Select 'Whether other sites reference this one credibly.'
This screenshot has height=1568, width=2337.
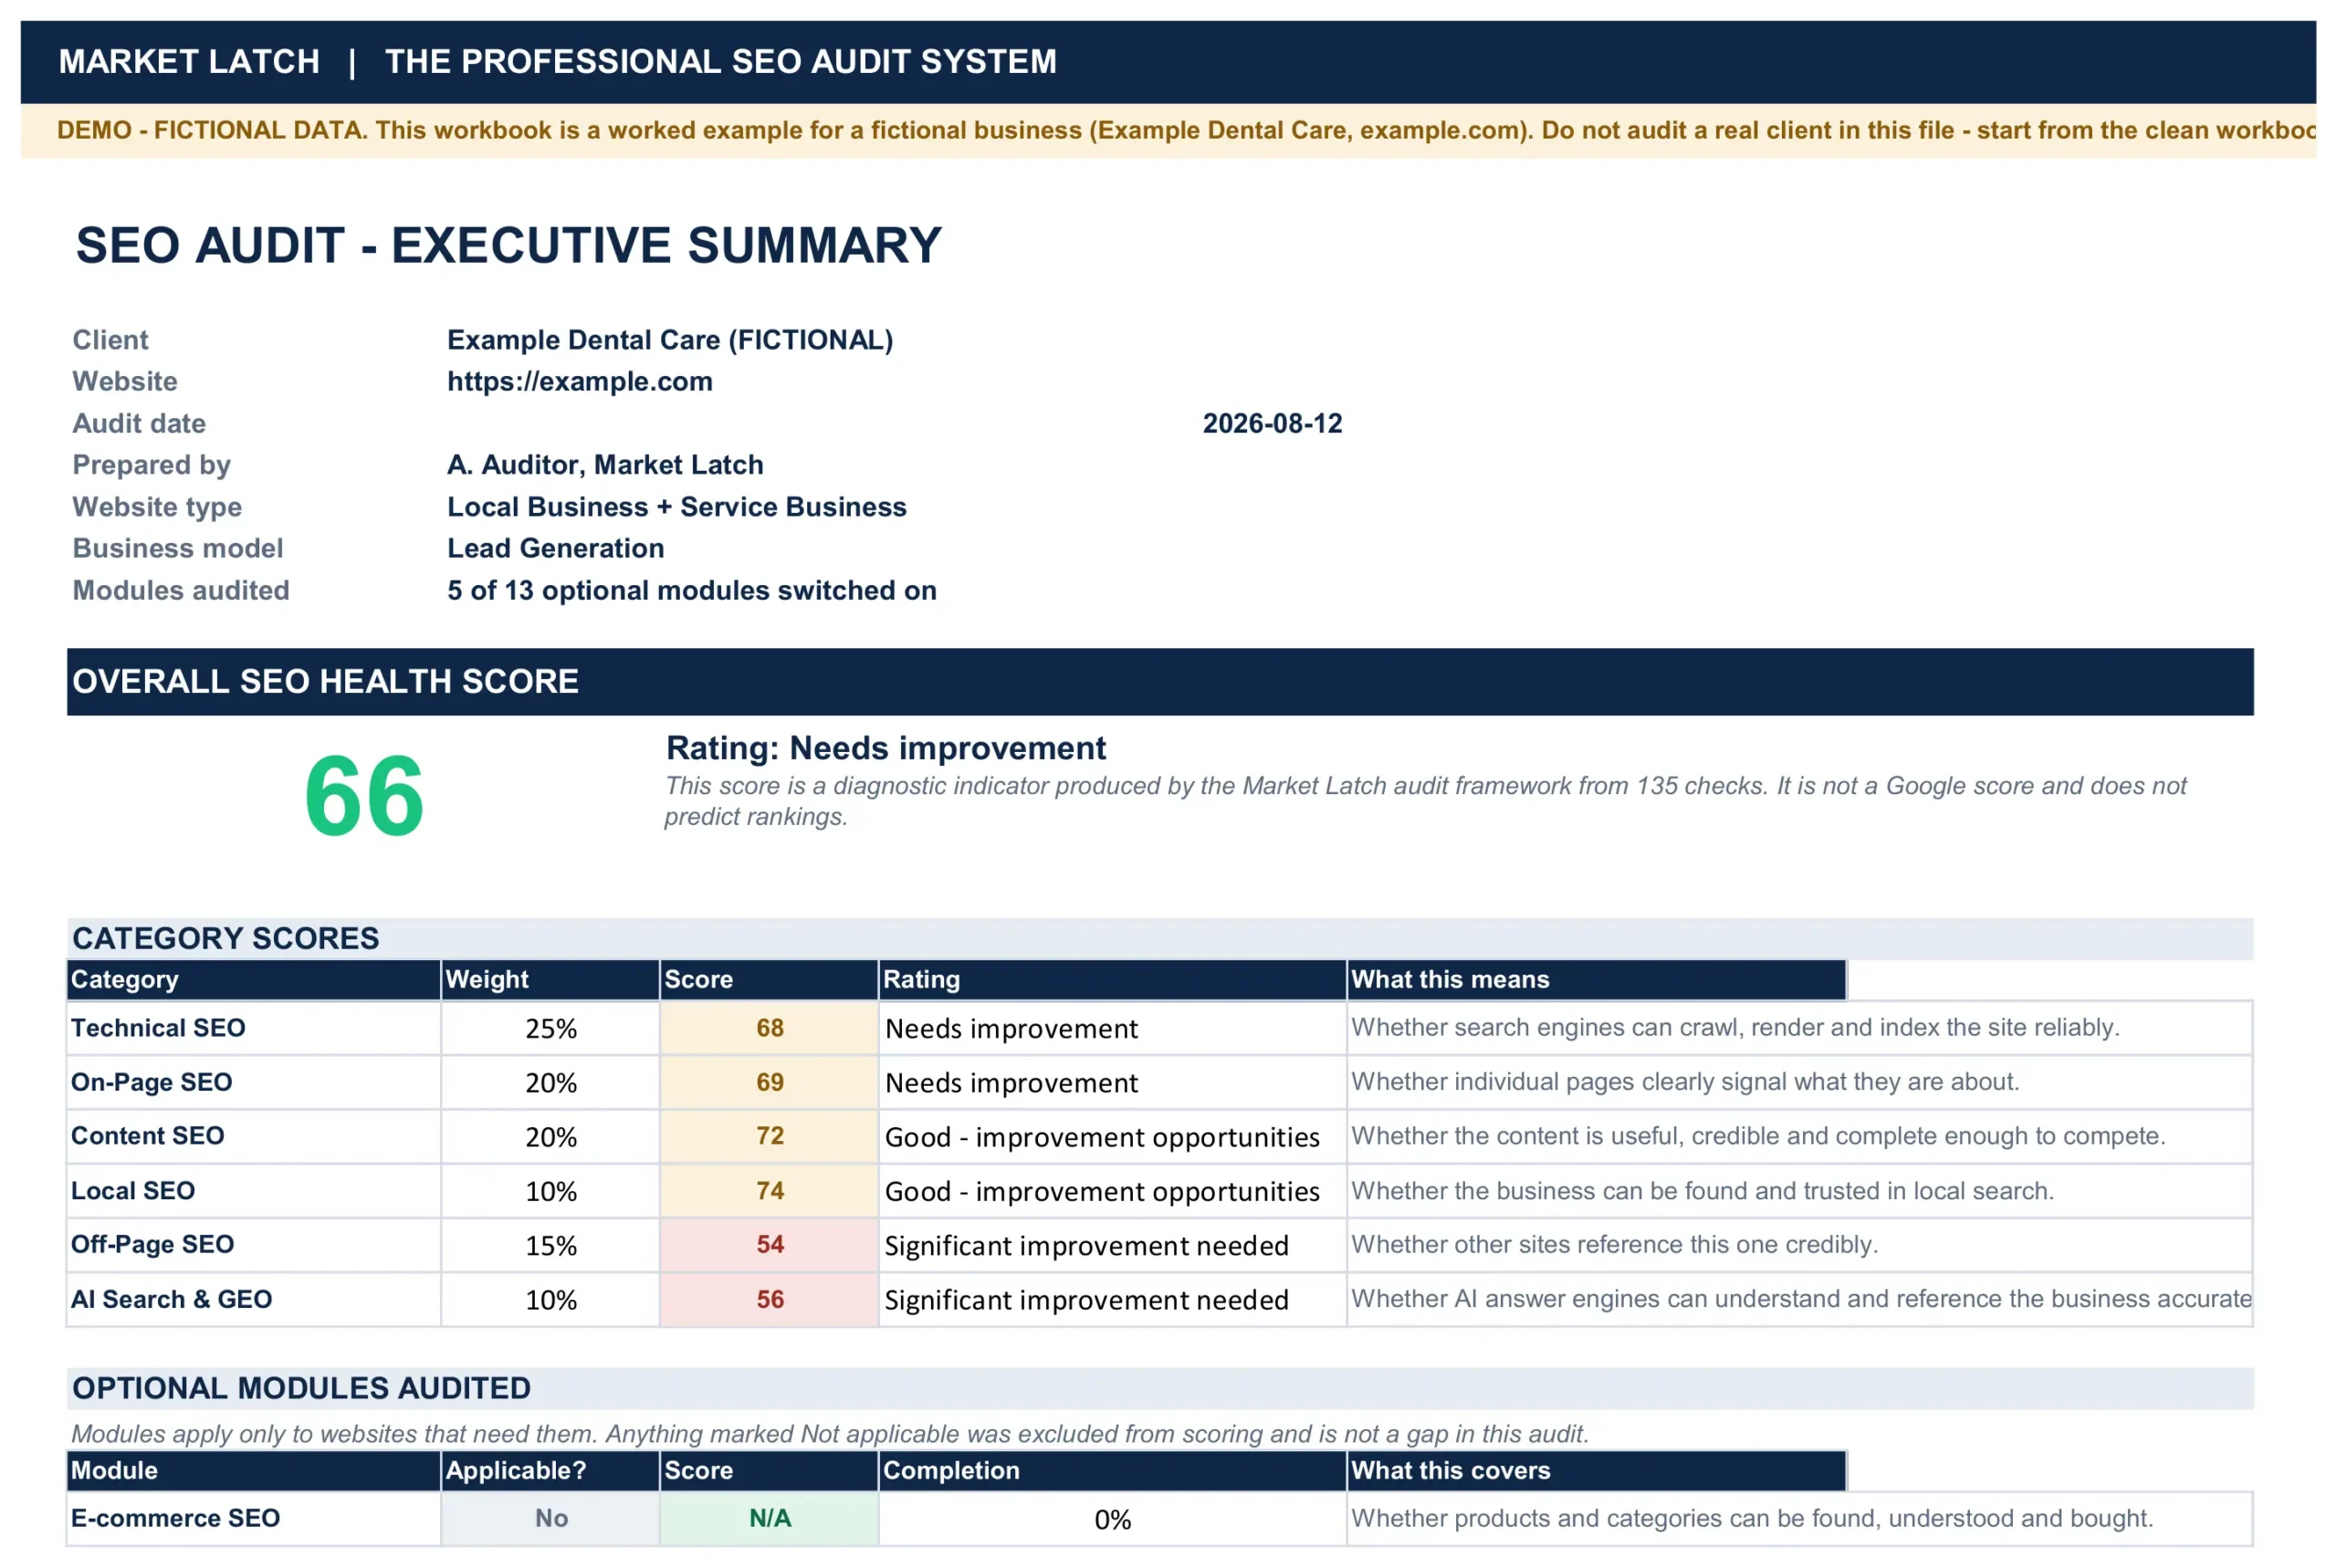coord(1614,1245)
